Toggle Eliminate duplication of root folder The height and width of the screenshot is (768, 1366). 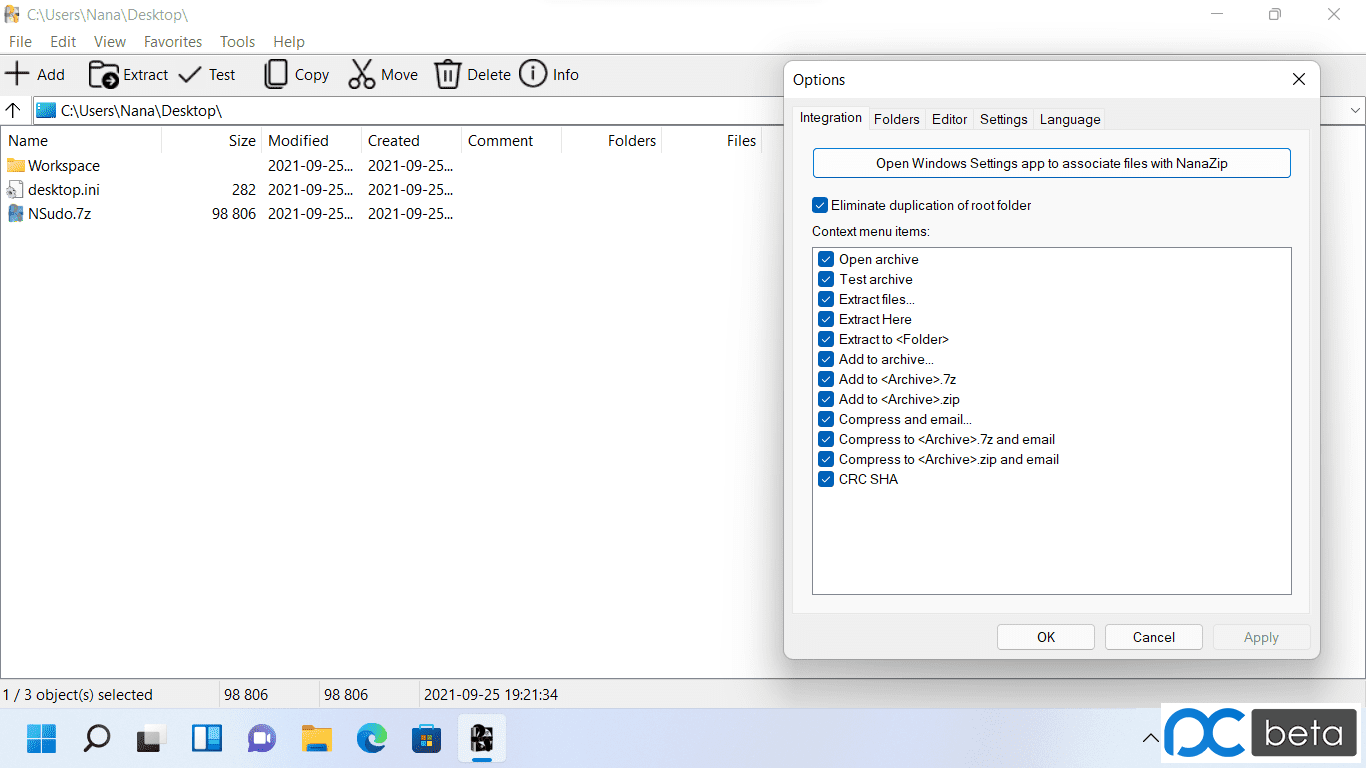(820, 205)
